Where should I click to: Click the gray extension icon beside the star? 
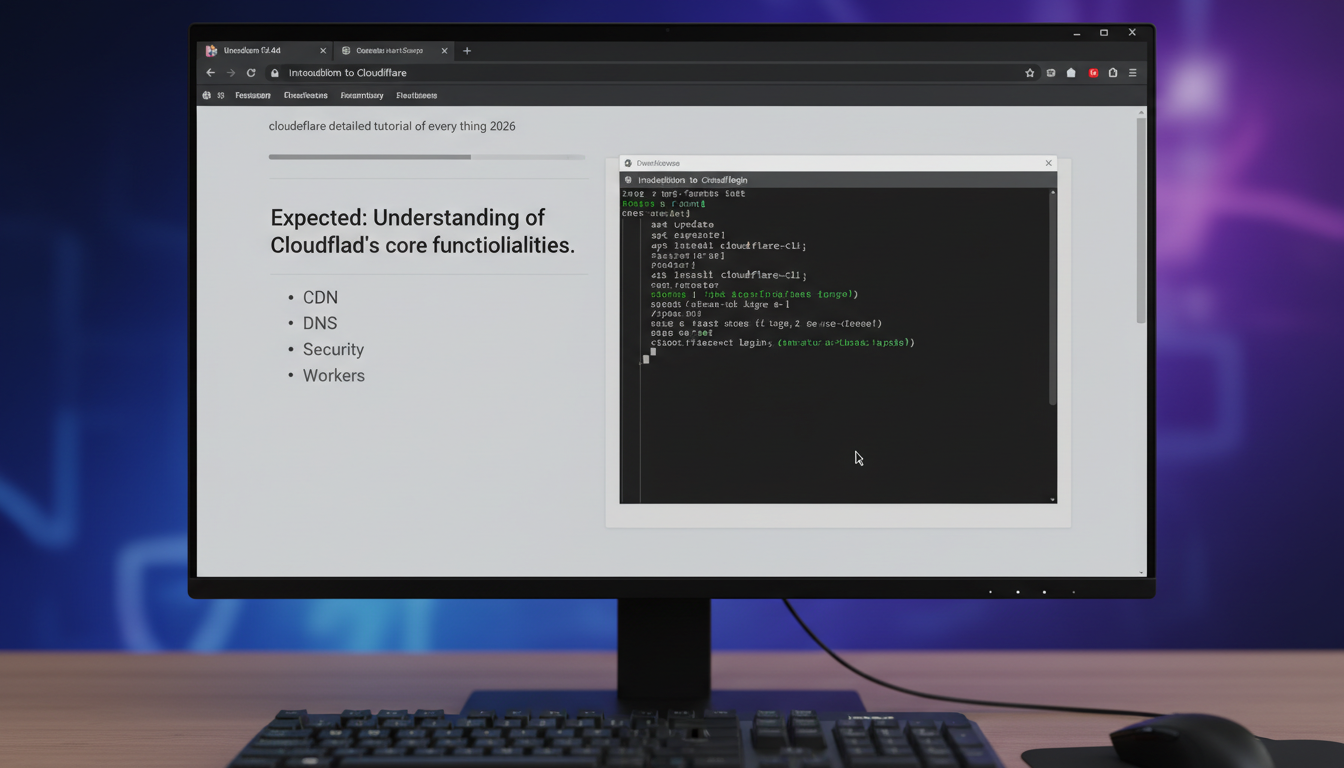coord(1051,73)
